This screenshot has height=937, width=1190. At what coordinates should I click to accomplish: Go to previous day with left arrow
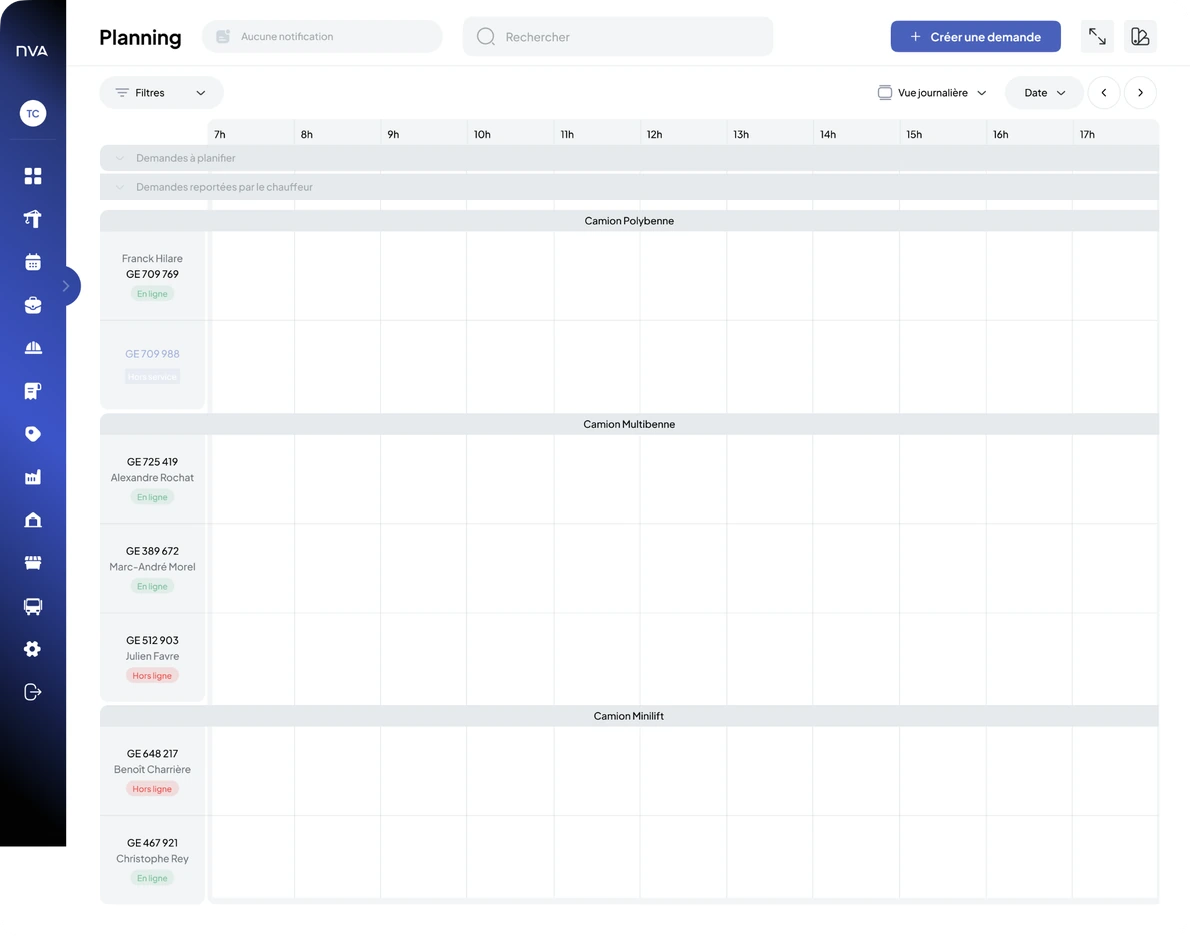coord(1103,93)
